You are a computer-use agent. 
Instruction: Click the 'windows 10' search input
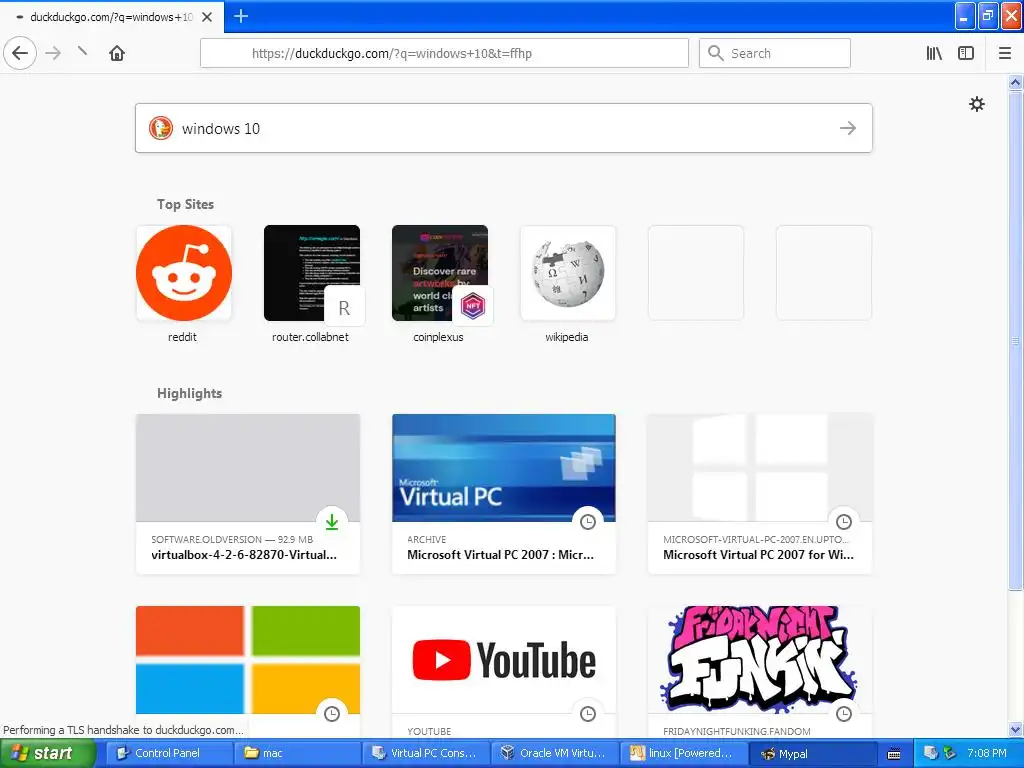(x=504, y=128)
